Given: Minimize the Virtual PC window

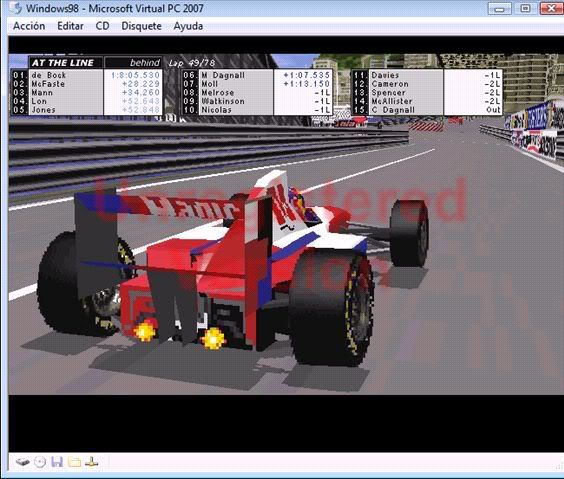Looking at the screenshot, I should pyautogui.click(x=499, y=8).
